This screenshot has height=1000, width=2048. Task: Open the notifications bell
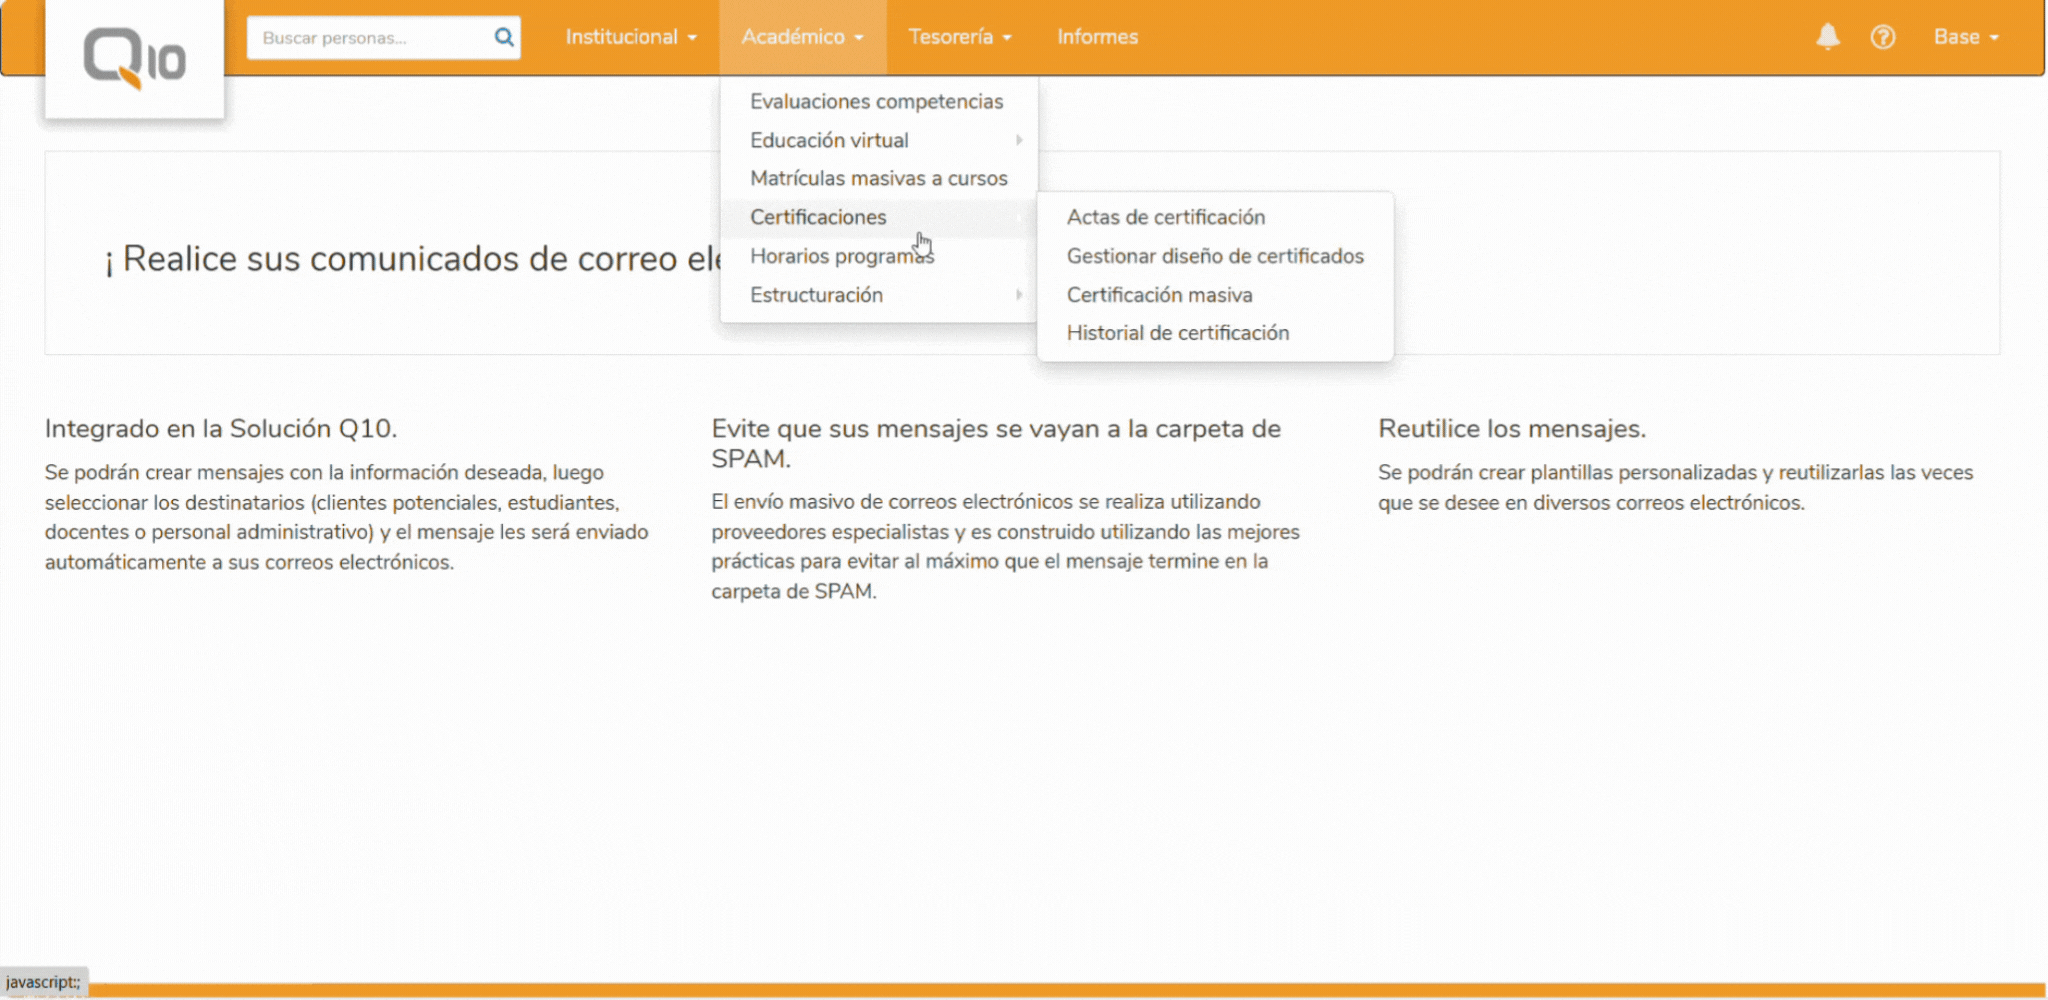point(1827,37)
